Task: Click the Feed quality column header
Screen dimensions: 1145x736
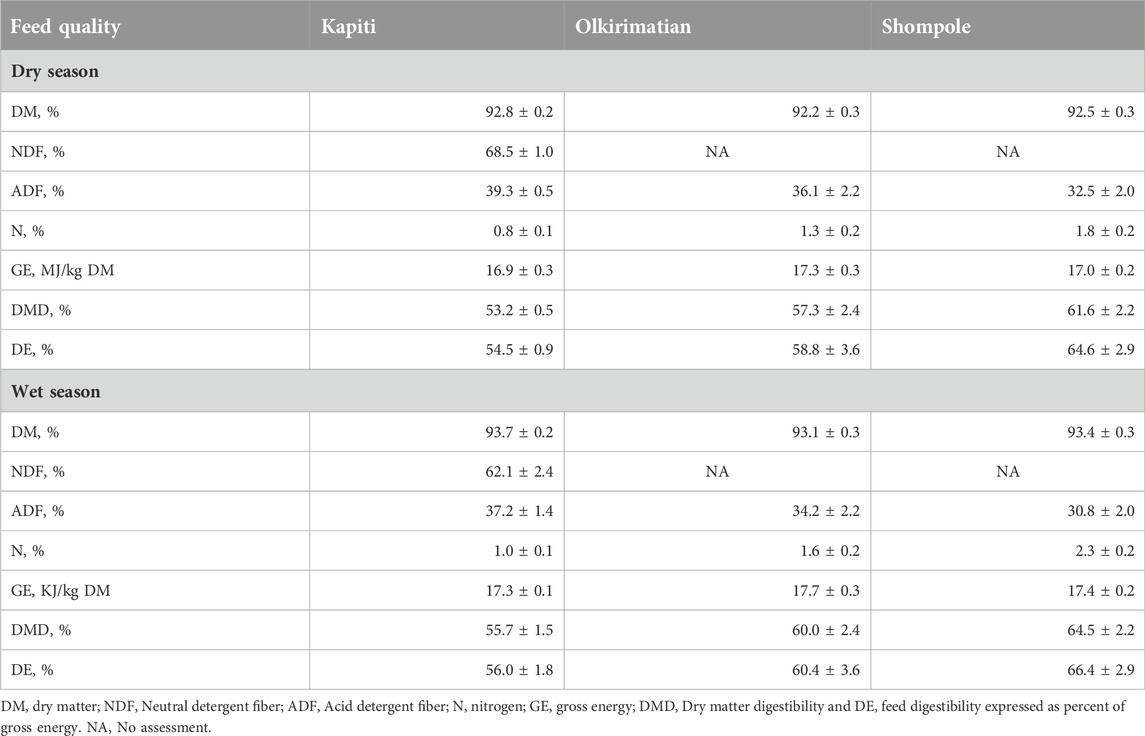Action: pos(65,27)
